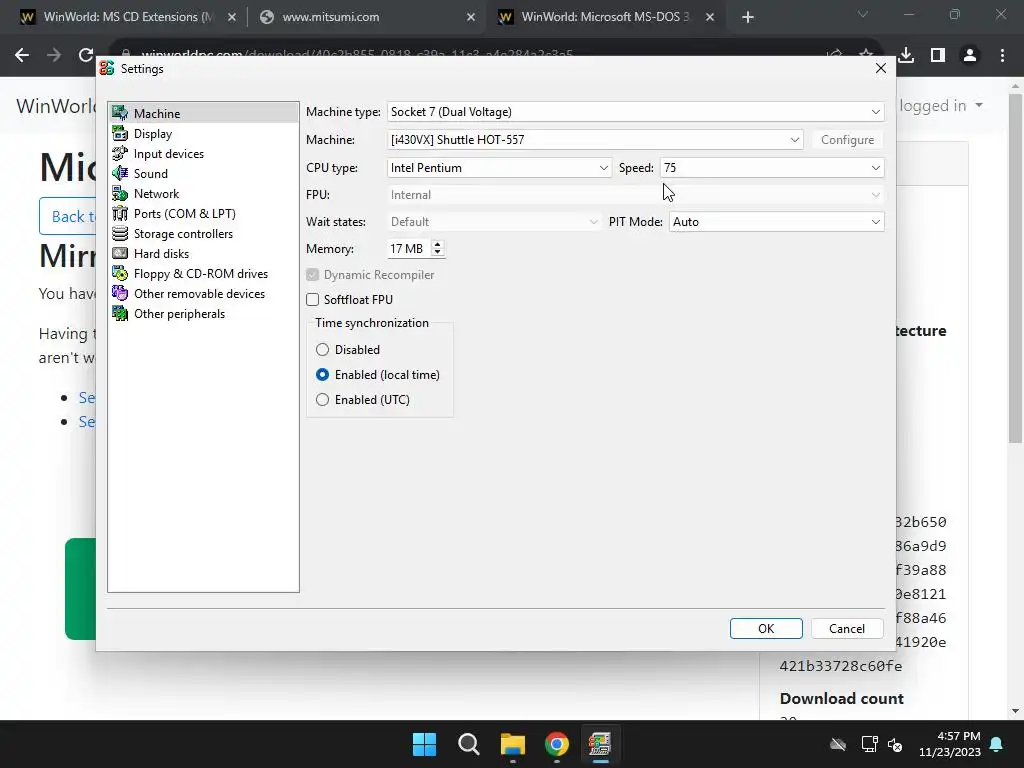Switch to www.mitsumi.com tab
1024x768 pixels.
367,17
